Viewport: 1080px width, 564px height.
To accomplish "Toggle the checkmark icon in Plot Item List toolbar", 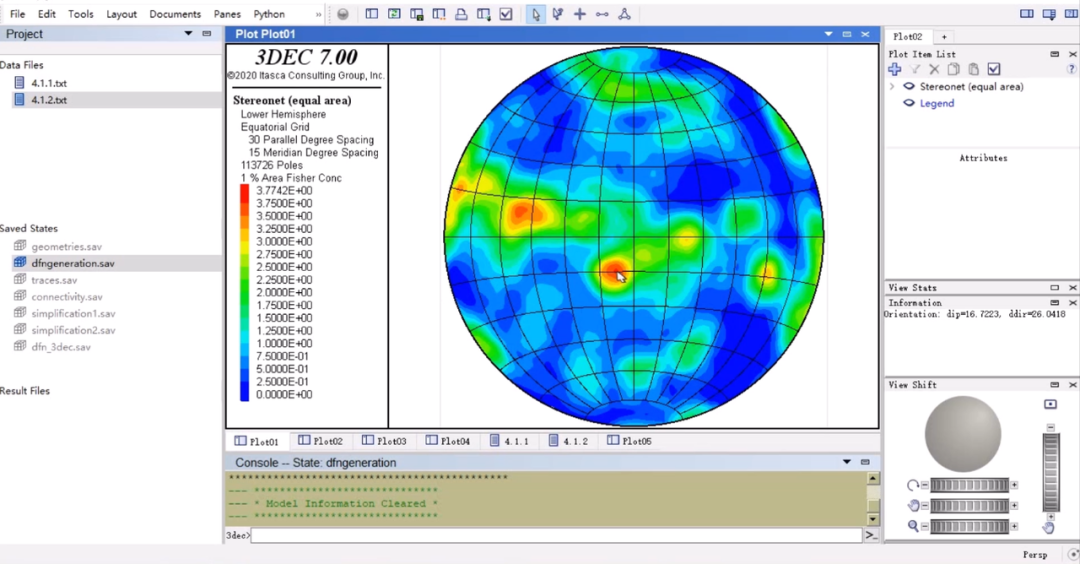I will (994, 69).
